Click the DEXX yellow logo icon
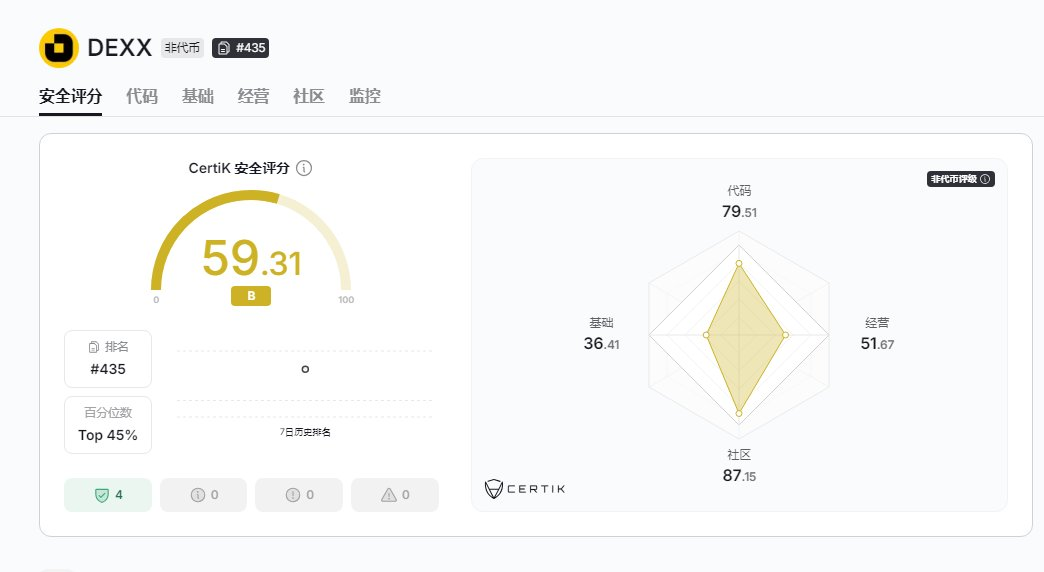The image size is (1044, 572). [x=59, y=48]
